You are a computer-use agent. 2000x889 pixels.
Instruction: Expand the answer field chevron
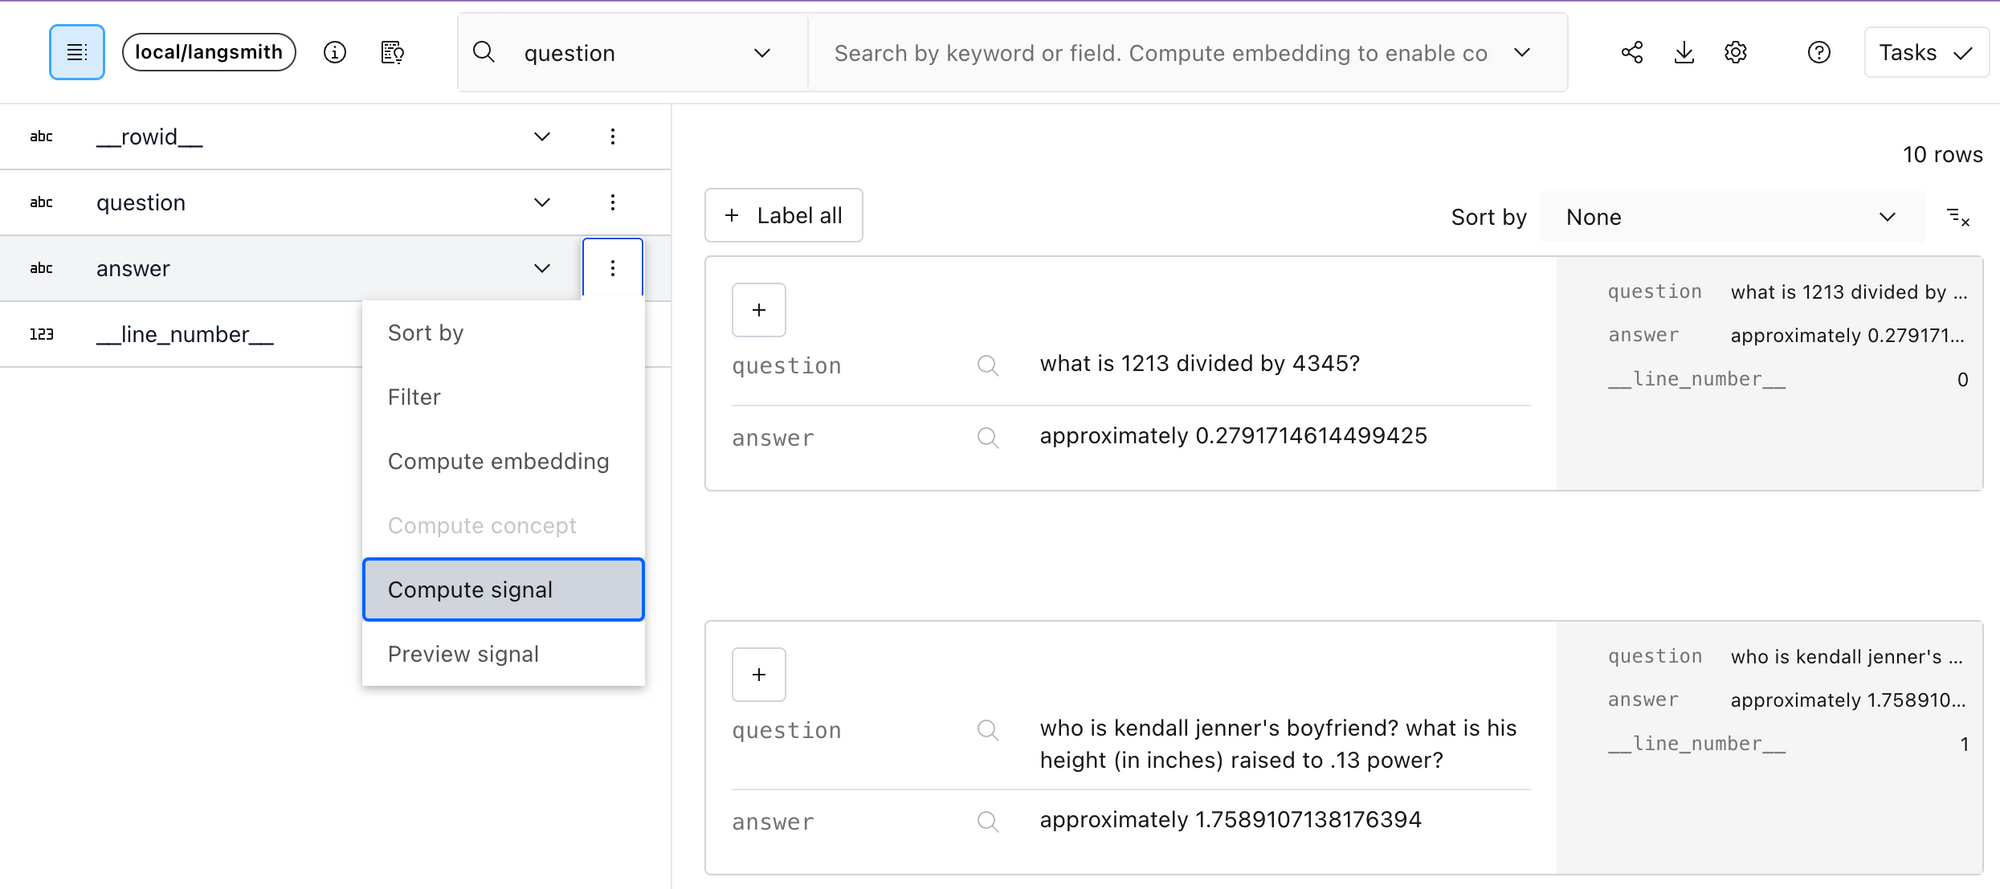coord(542,268)
